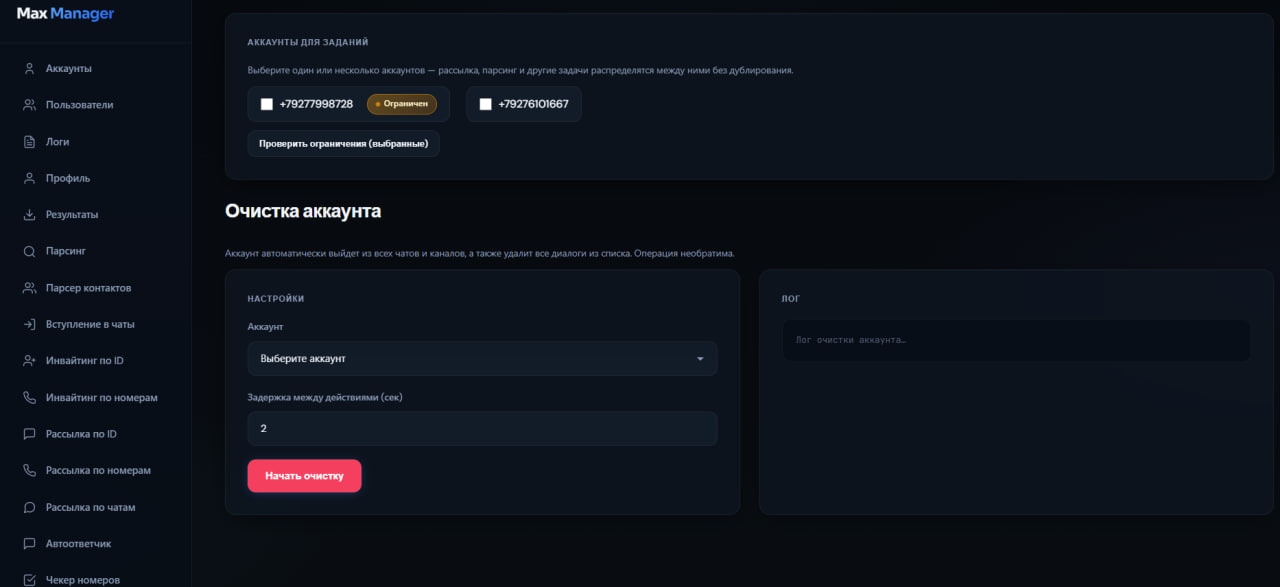Open the Профиль menu item
Image resolution: width=1280 pixels, height=587 pixels.
(68, 178)
